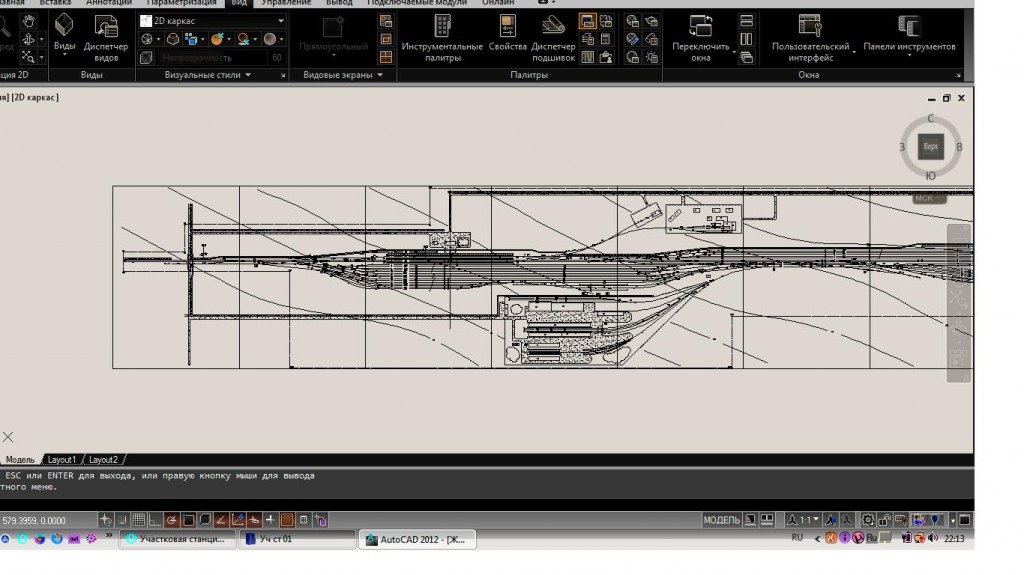This screenshot has width=1024, height=575.
Task: Click the Selection Cycling status icon
Action: pos(320,520)
